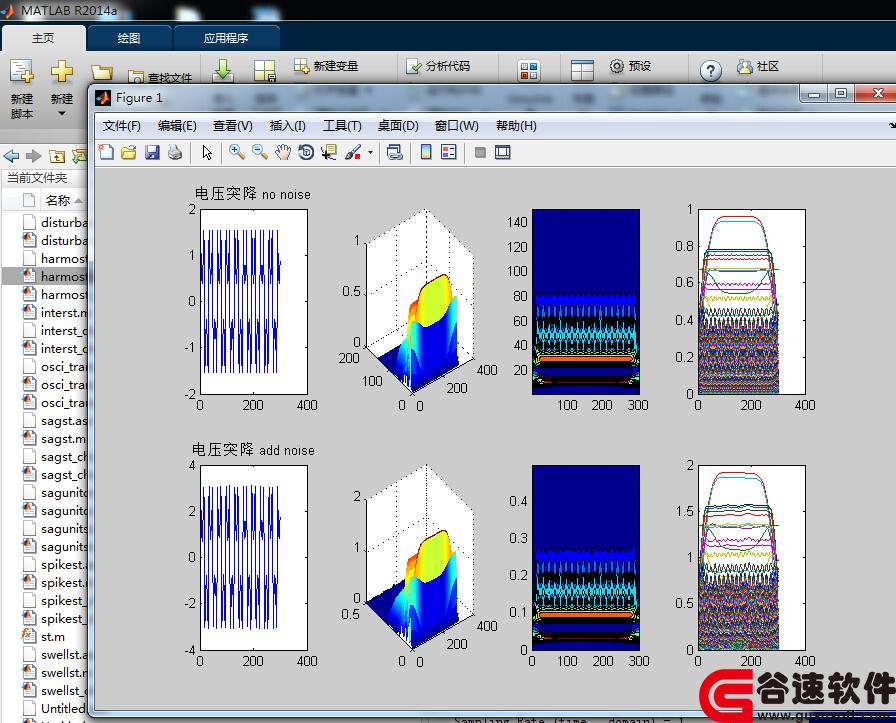The width and height of the screenshot is (896, 723).
Task: Click the top row 3D surface plot
Action: point(420,303)
